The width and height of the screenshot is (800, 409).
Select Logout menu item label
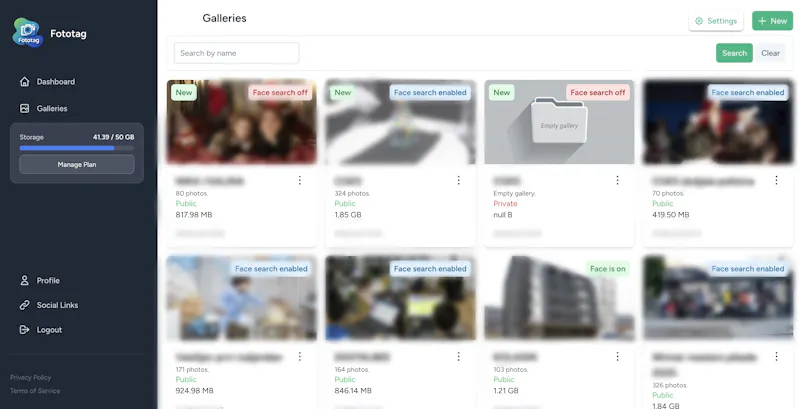pos(49,330)
